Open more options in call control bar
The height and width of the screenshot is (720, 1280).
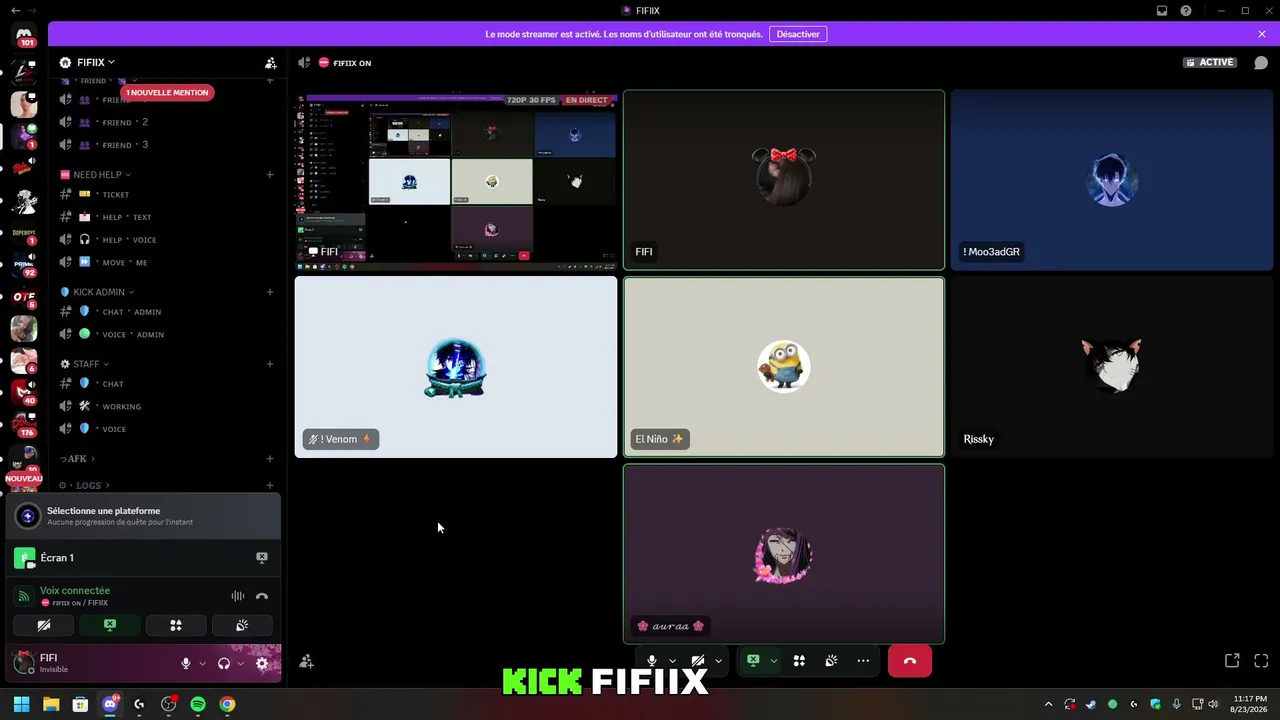863,661
